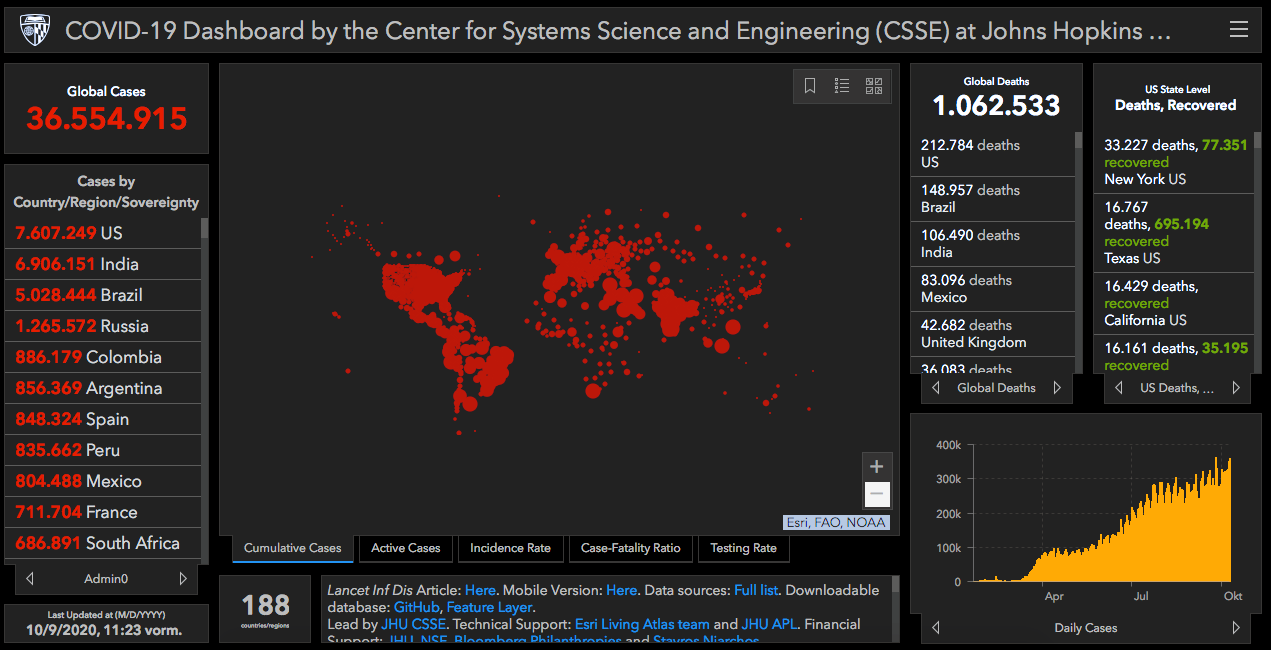Image resolution: width=1271 pixels, height=650 pixels.
Task: Click the right arrow beside Global Deaths
Action: coord(1057,388)
